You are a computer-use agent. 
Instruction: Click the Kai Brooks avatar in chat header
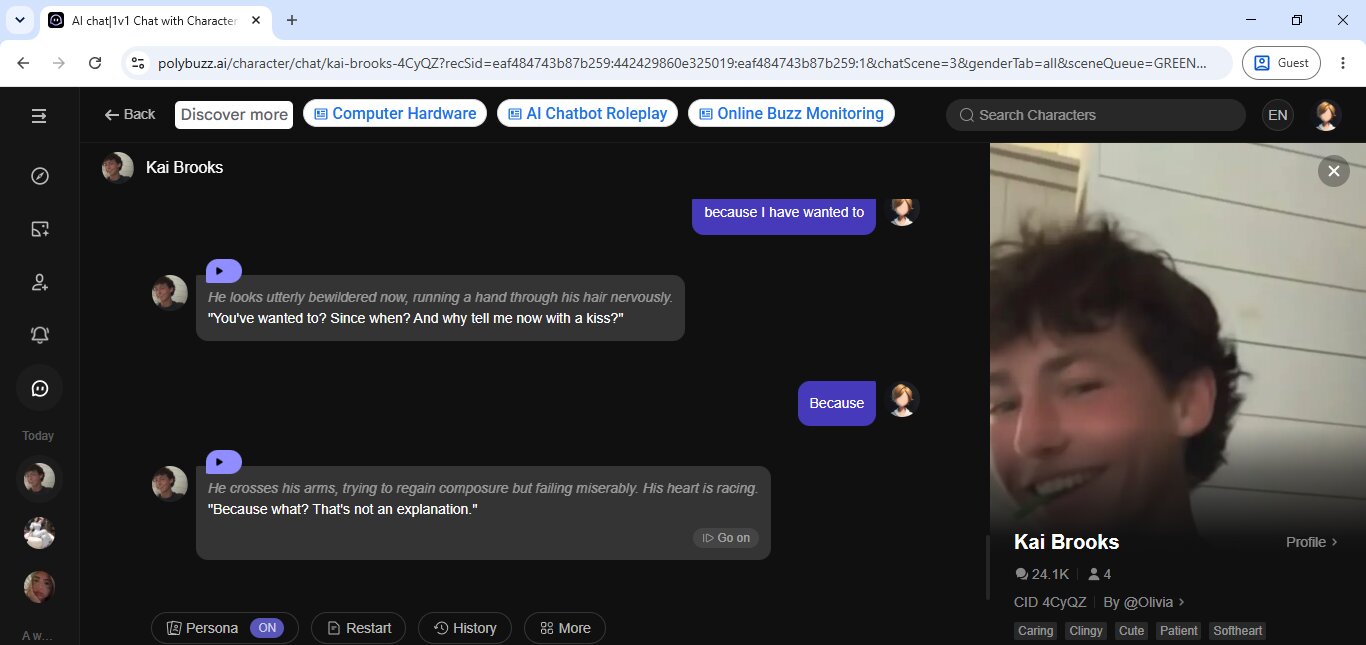pyautogui.click(x=118, y=168)
